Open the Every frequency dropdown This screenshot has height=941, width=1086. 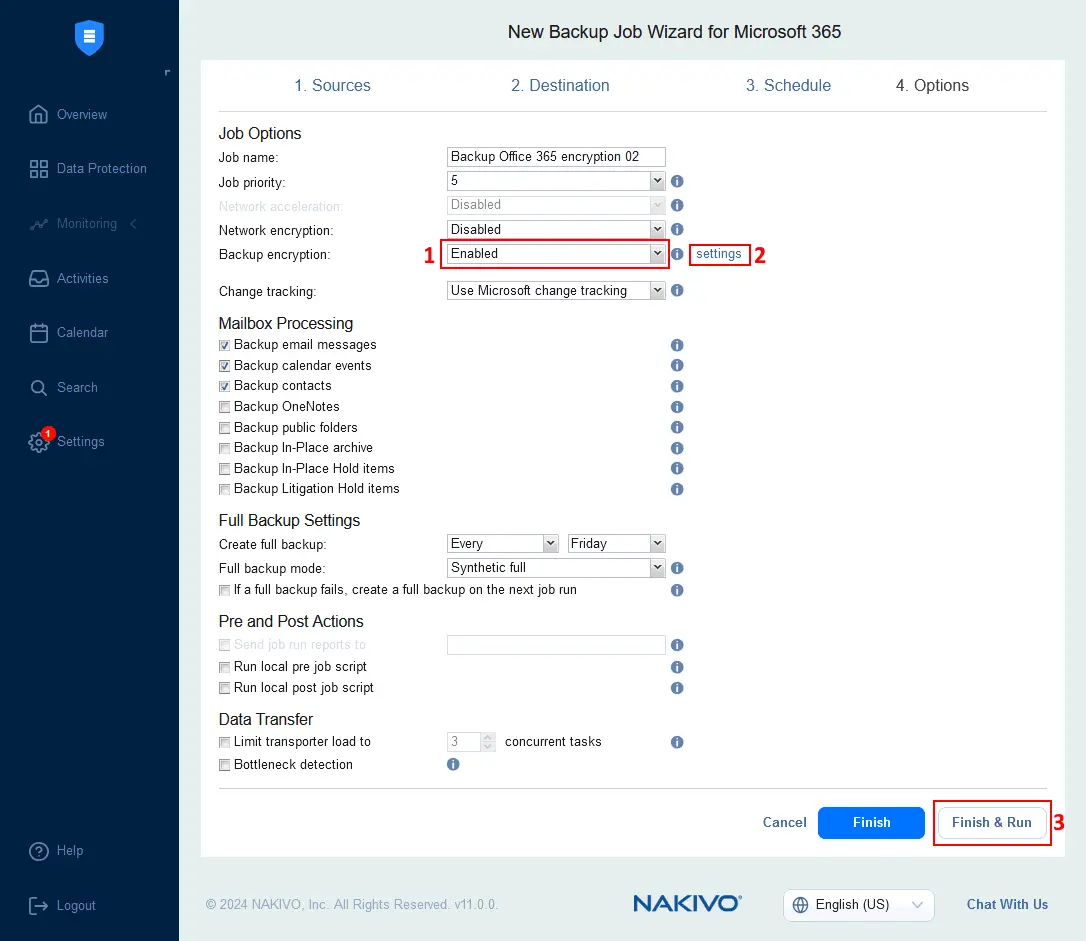503,544
